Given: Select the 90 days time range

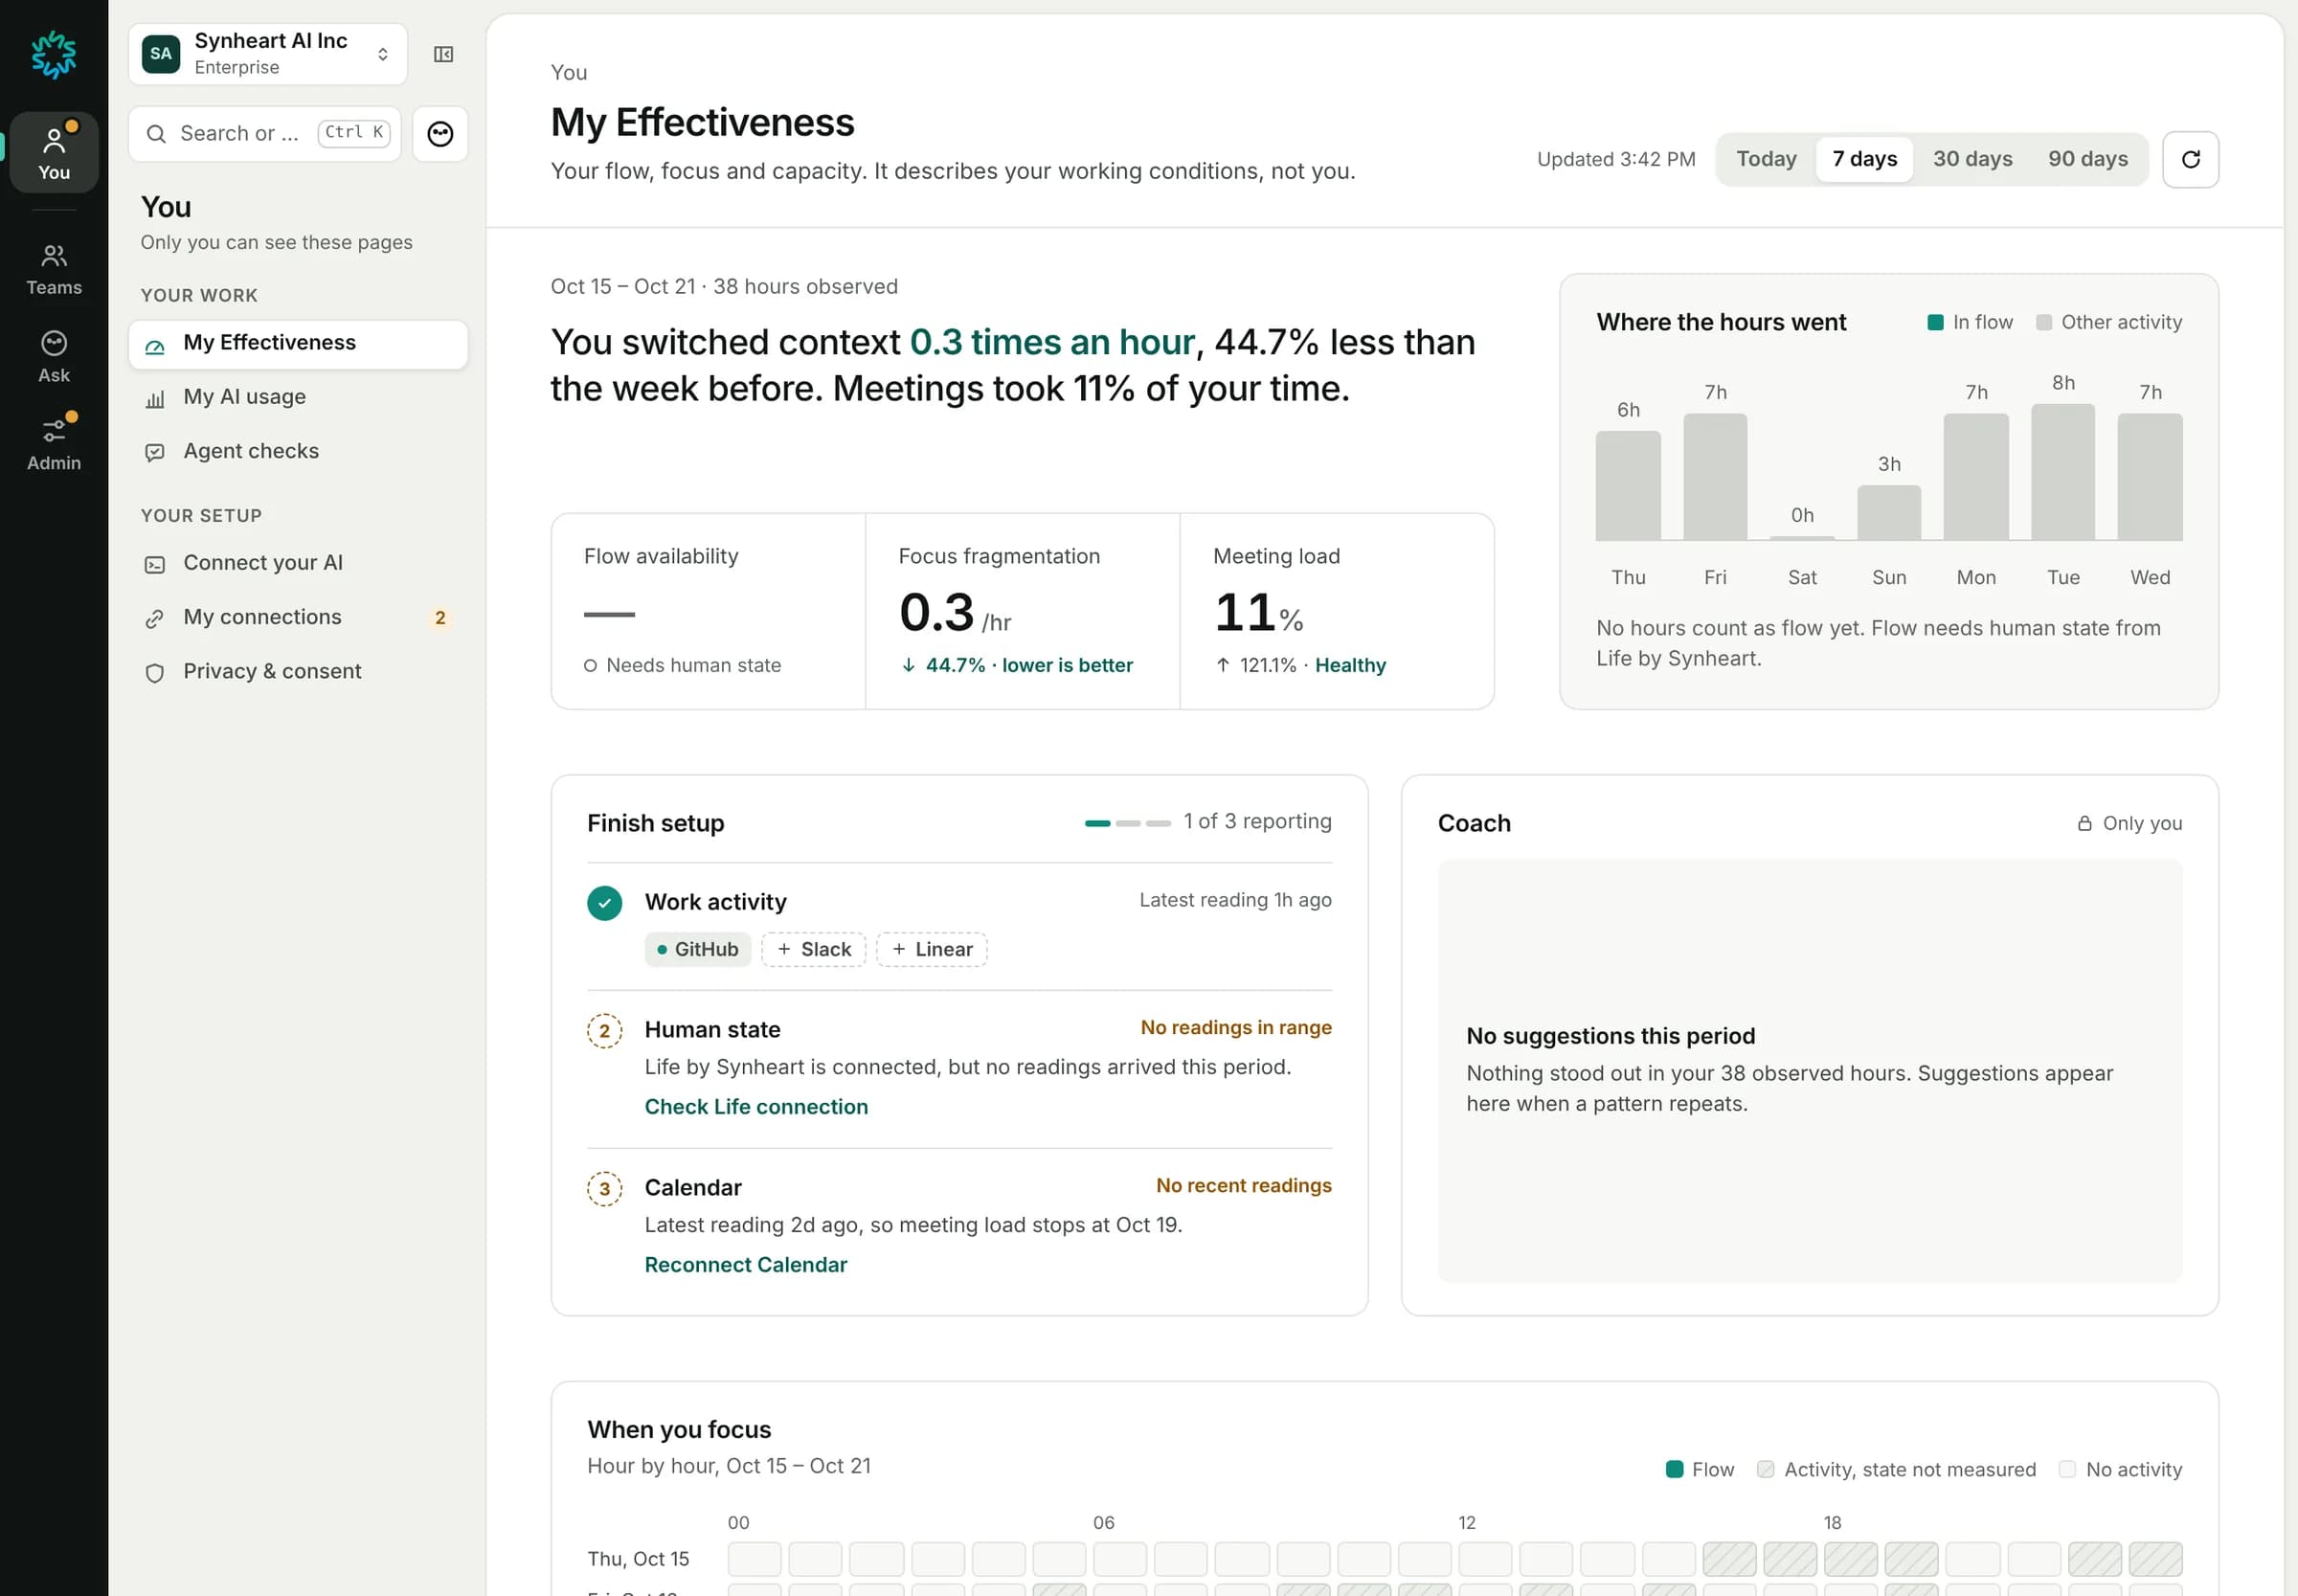Looking at the screenshot, I should [x=2087, y=159].
